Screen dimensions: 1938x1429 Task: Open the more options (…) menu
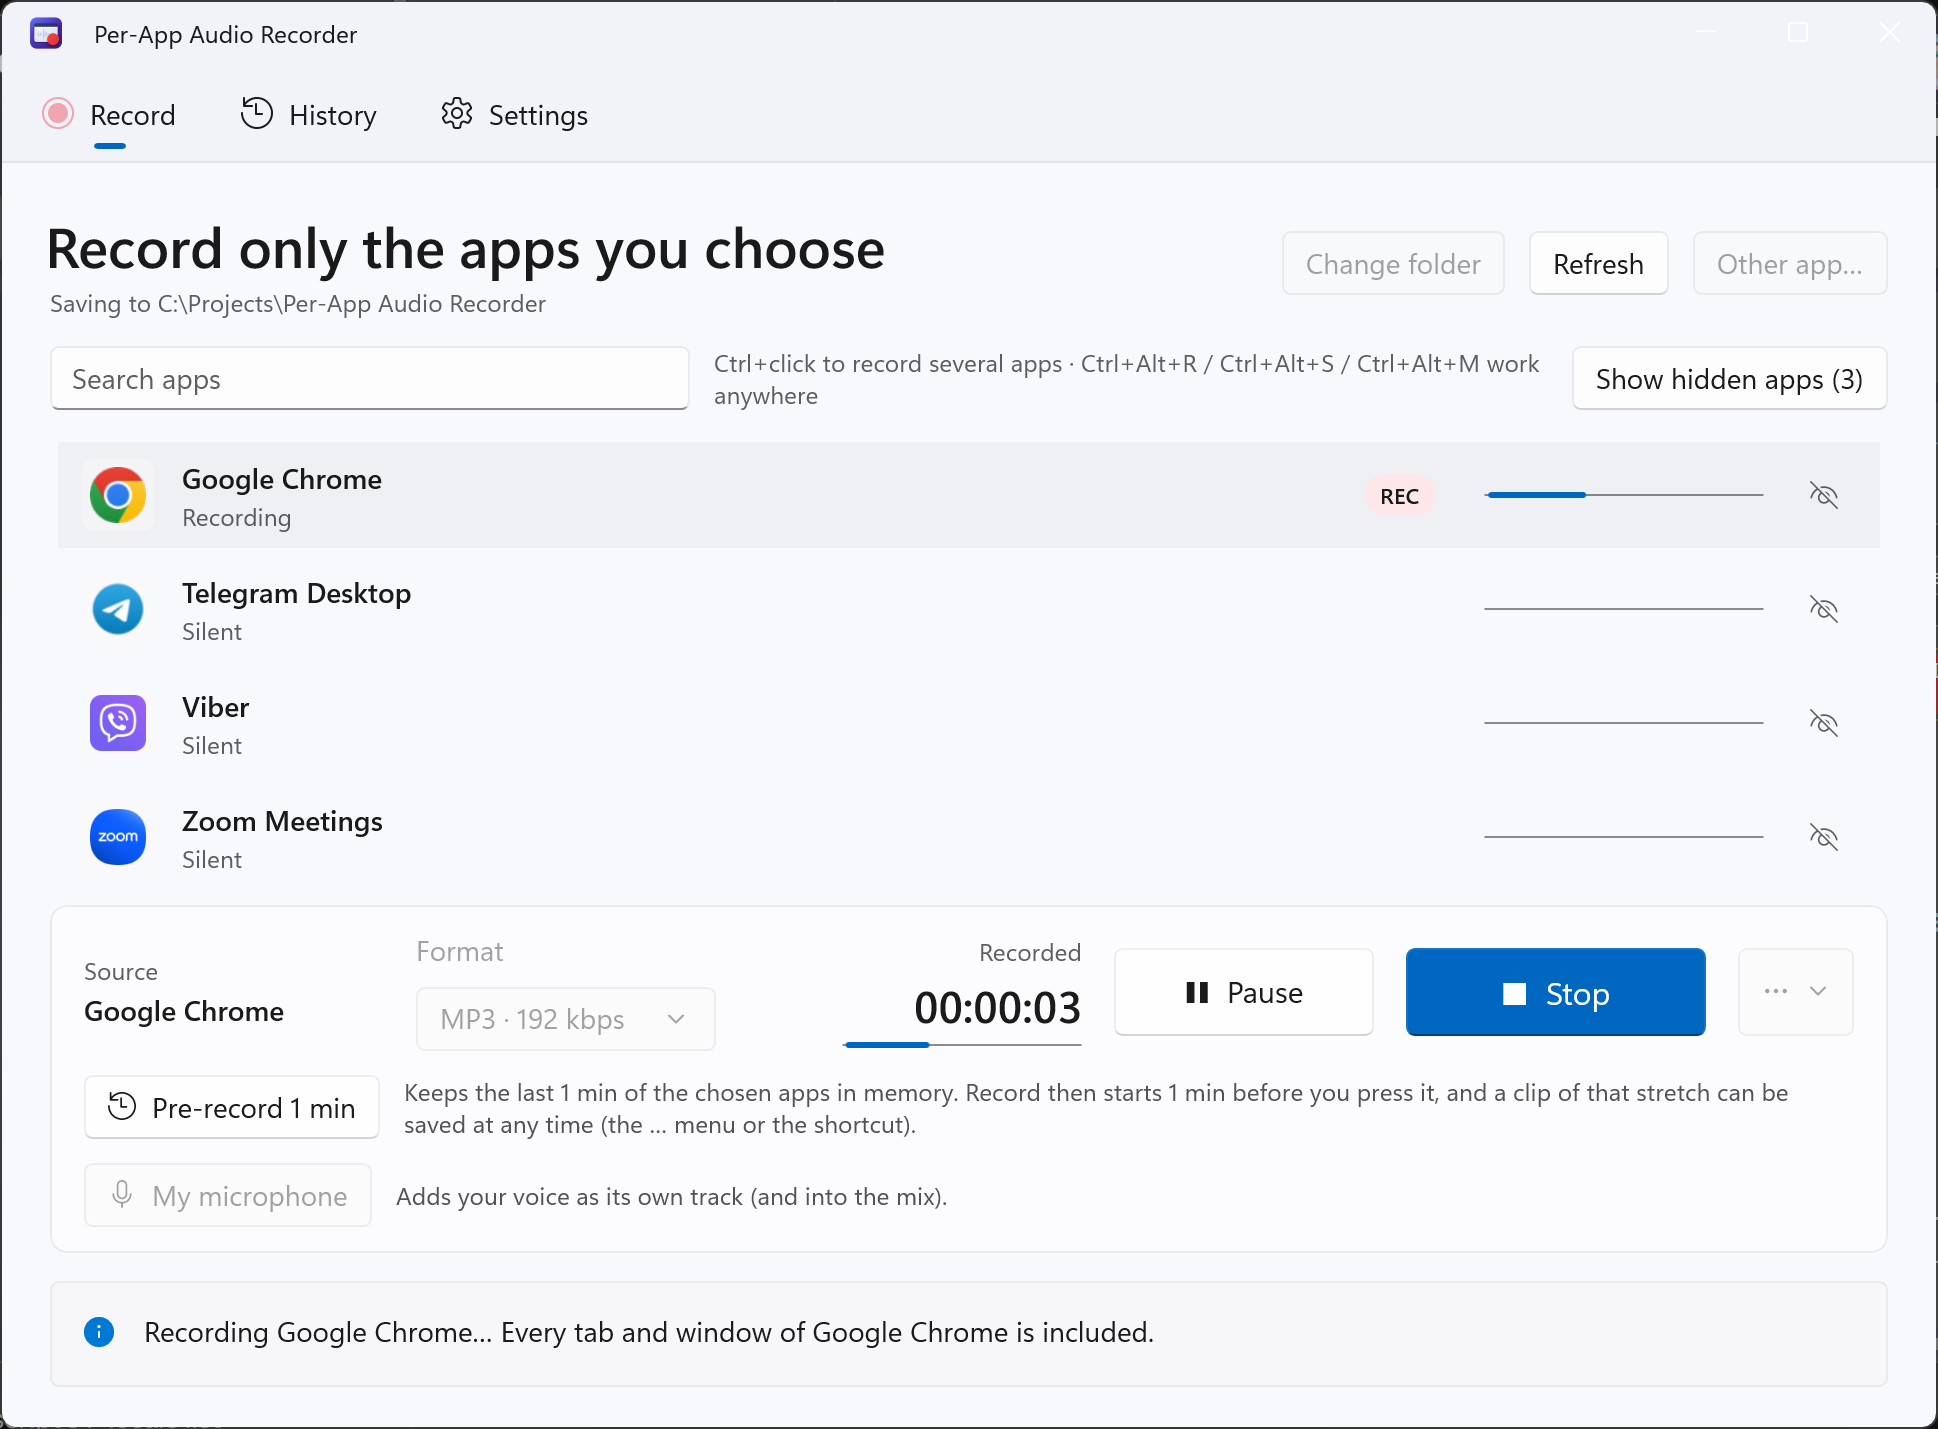coord(1796,991)
